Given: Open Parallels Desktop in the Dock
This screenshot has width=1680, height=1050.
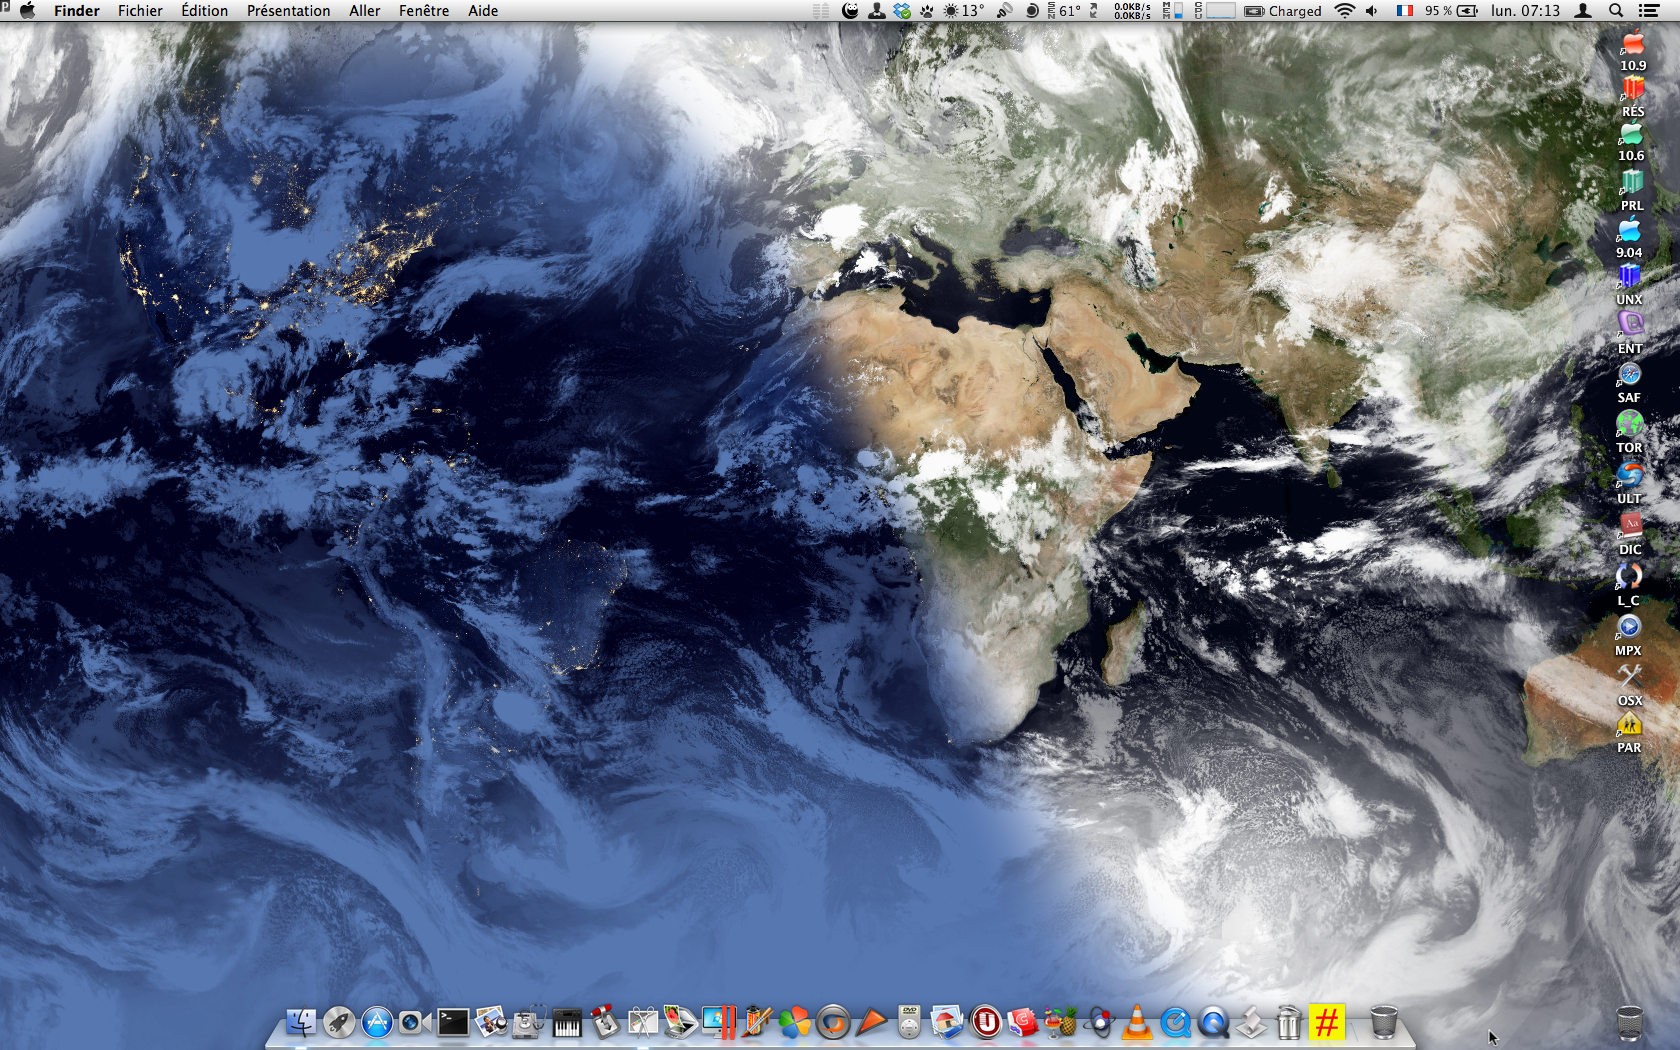Looking at the screenshot, I should pyautogui.click(x=720, y=1022).
